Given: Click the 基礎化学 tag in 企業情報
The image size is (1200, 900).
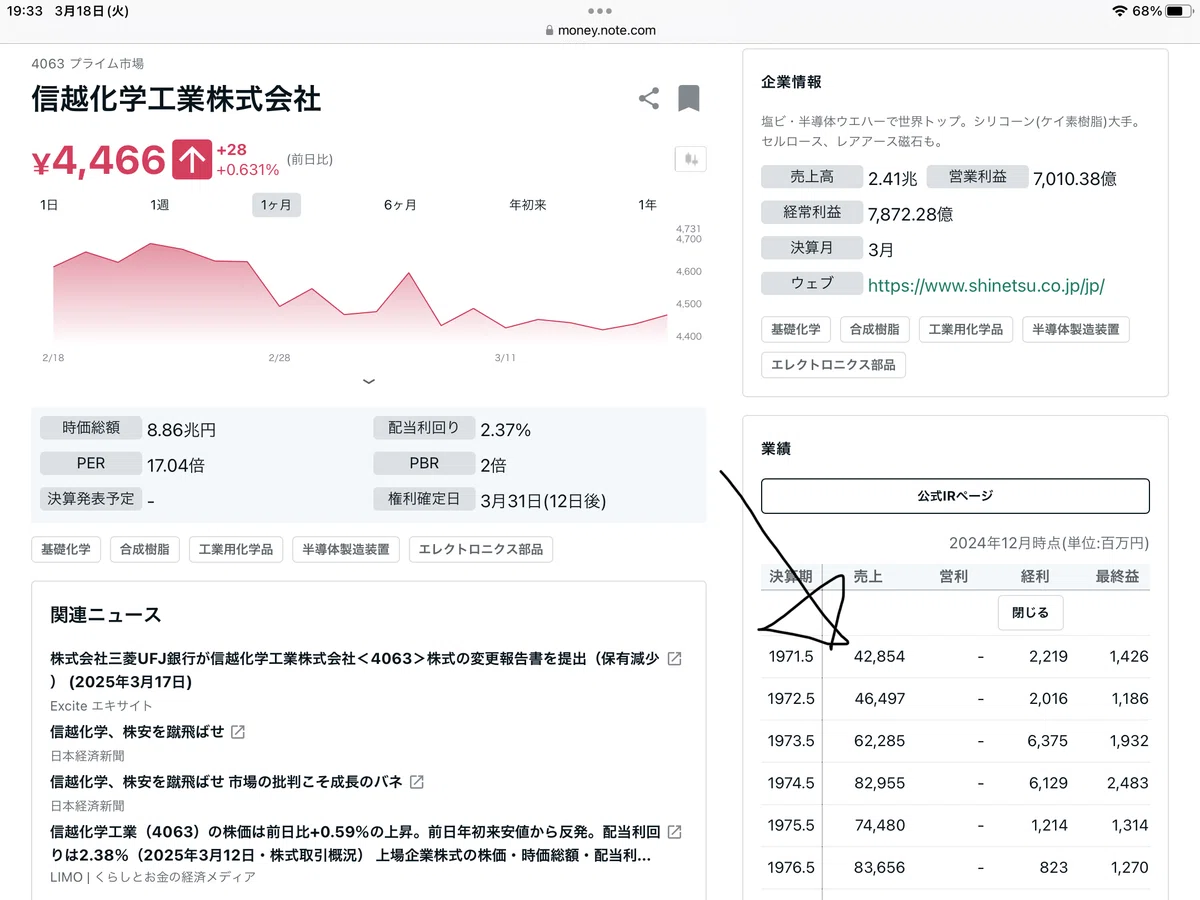Looking at the screenshot, I should coord(796,329).
